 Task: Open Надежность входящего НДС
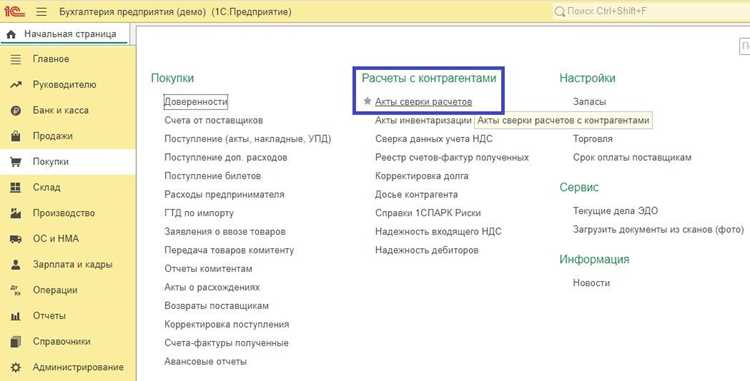(439, 232)
